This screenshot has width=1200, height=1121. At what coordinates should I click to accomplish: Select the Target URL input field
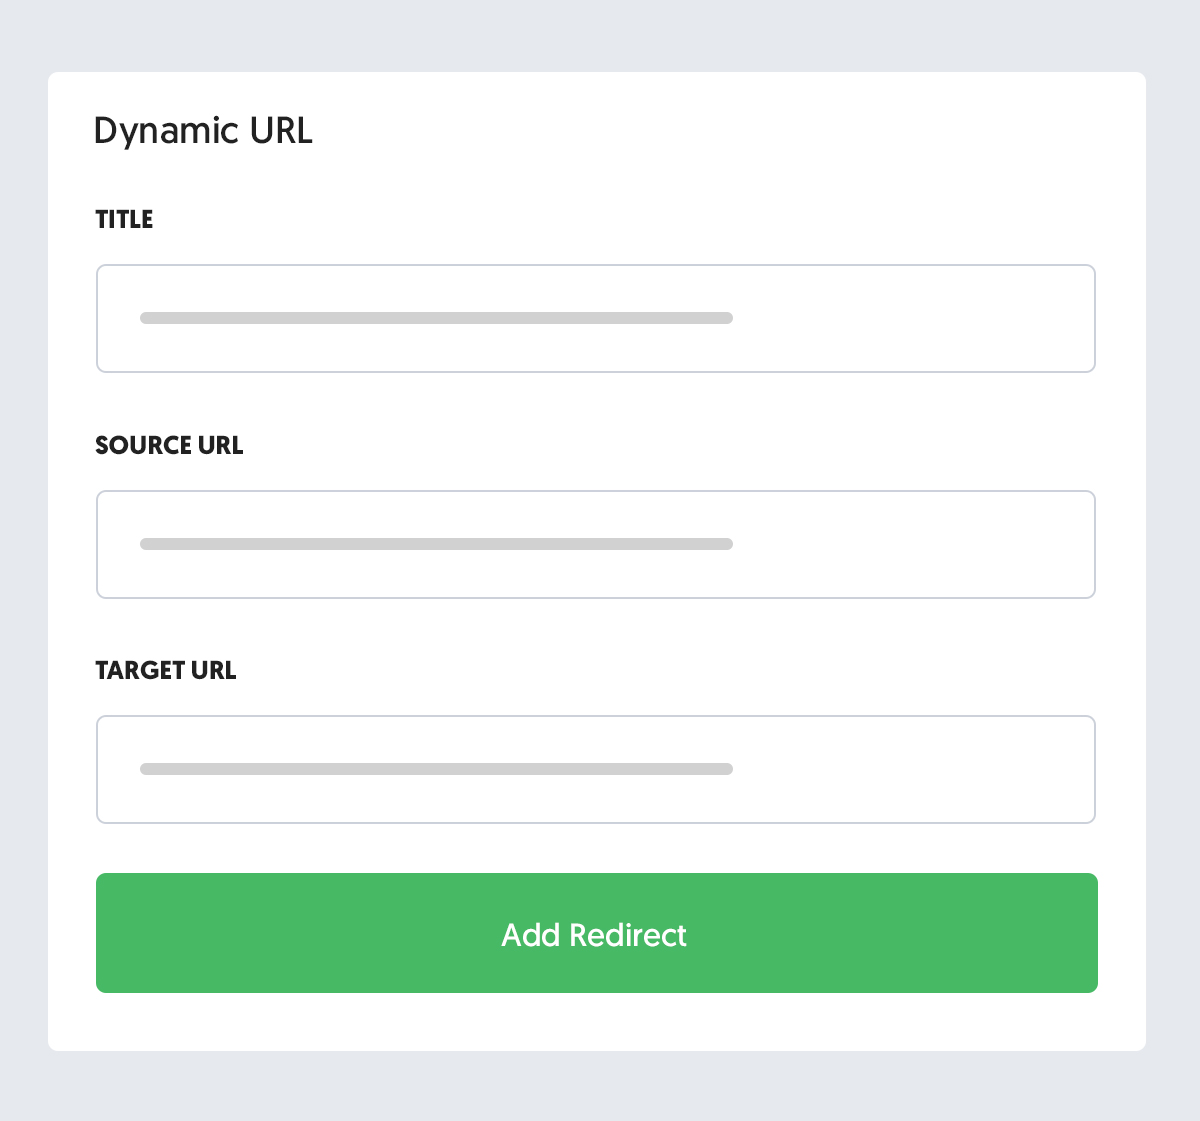pyautogui.click(x=596, y=769)
